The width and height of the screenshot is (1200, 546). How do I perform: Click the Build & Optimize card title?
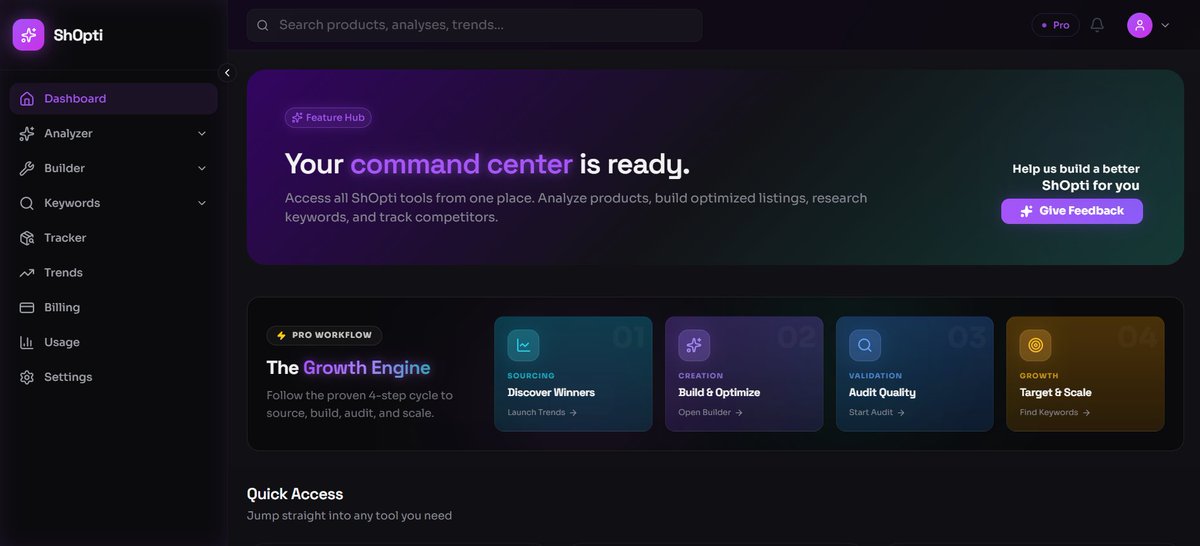coord(719,393)
